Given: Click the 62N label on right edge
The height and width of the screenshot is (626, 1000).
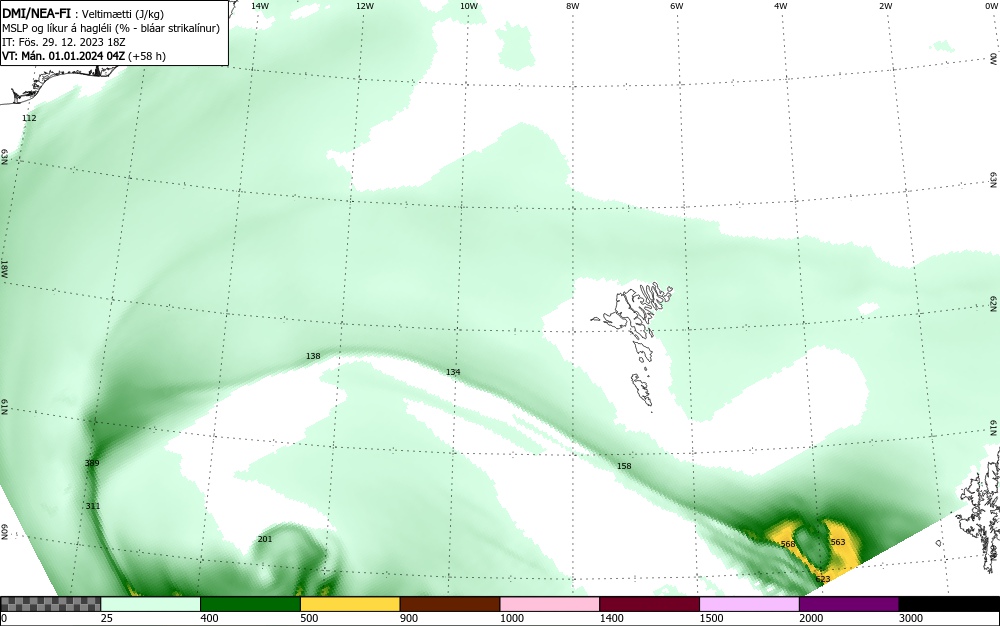Looking at the screenshot, I should (x=994, y=303).
